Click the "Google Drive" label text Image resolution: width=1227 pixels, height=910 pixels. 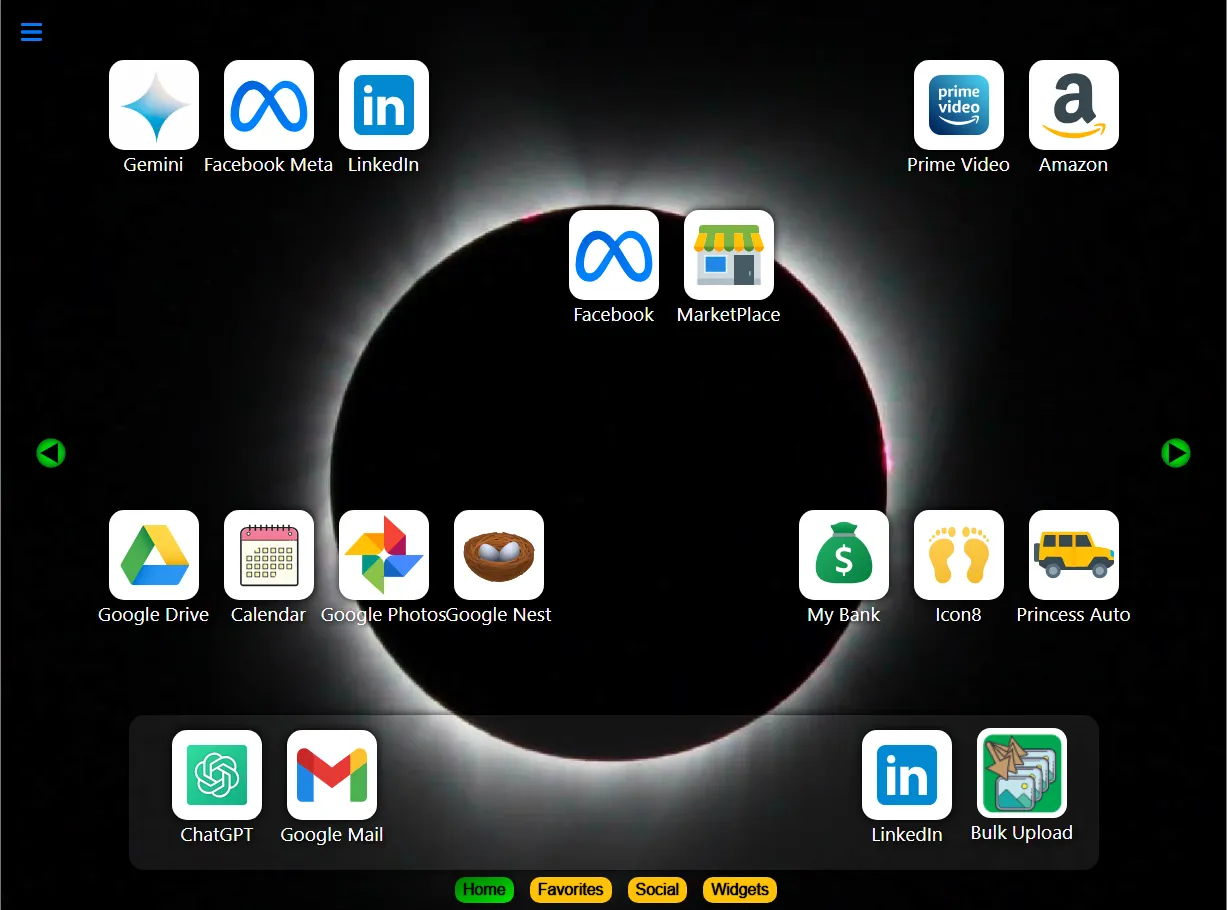pyautogui.click(x=154, y=615)
